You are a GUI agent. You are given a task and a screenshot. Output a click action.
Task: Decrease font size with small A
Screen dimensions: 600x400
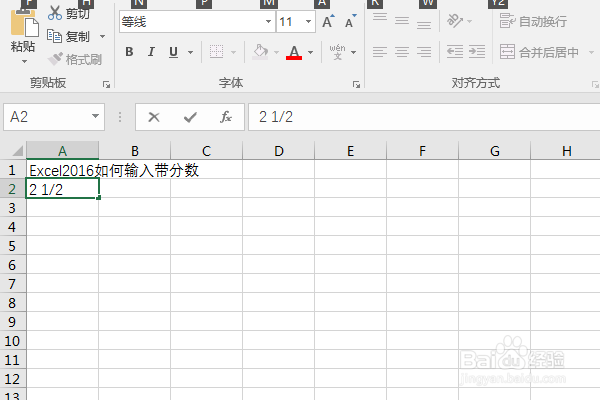[x=350, y=21]
